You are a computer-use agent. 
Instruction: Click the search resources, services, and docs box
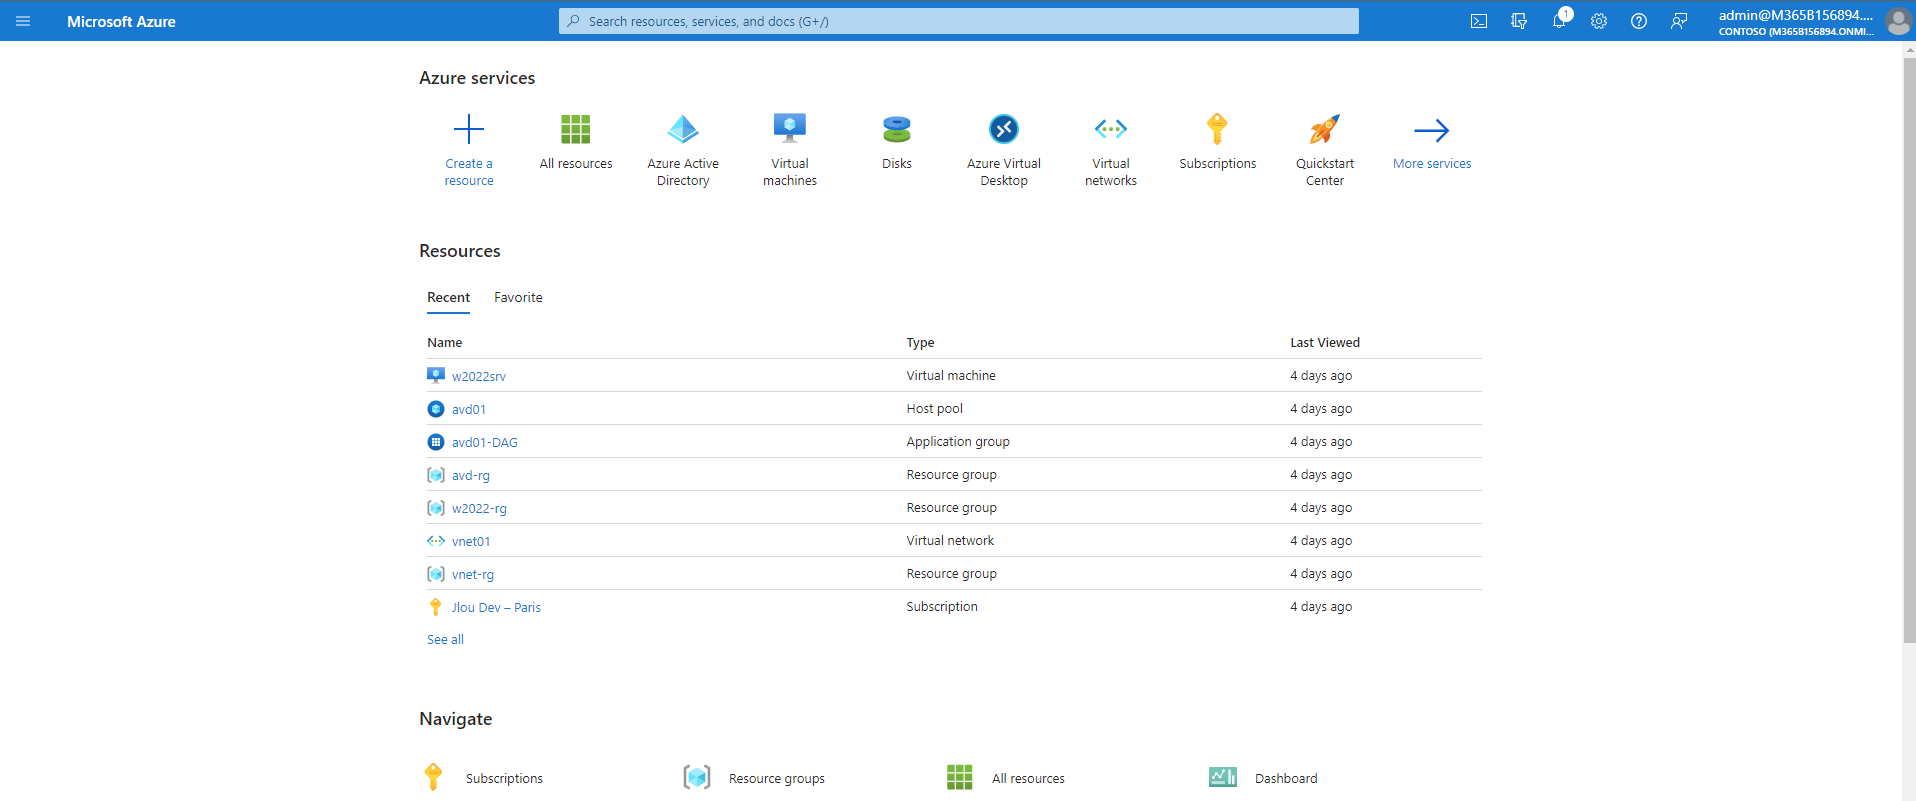959,21
